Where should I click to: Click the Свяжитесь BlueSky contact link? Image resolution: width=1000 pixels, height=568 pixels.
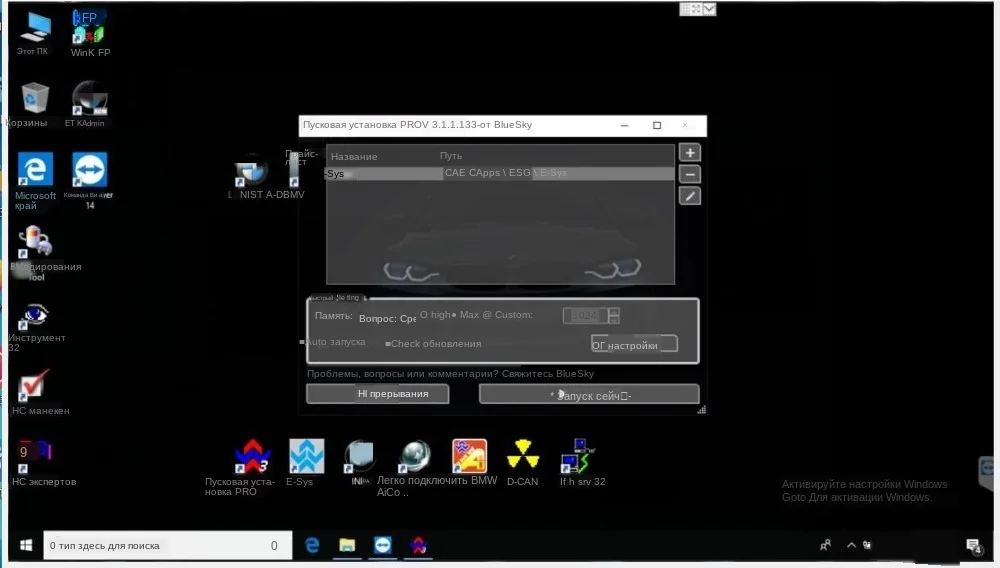coord(548,374)
